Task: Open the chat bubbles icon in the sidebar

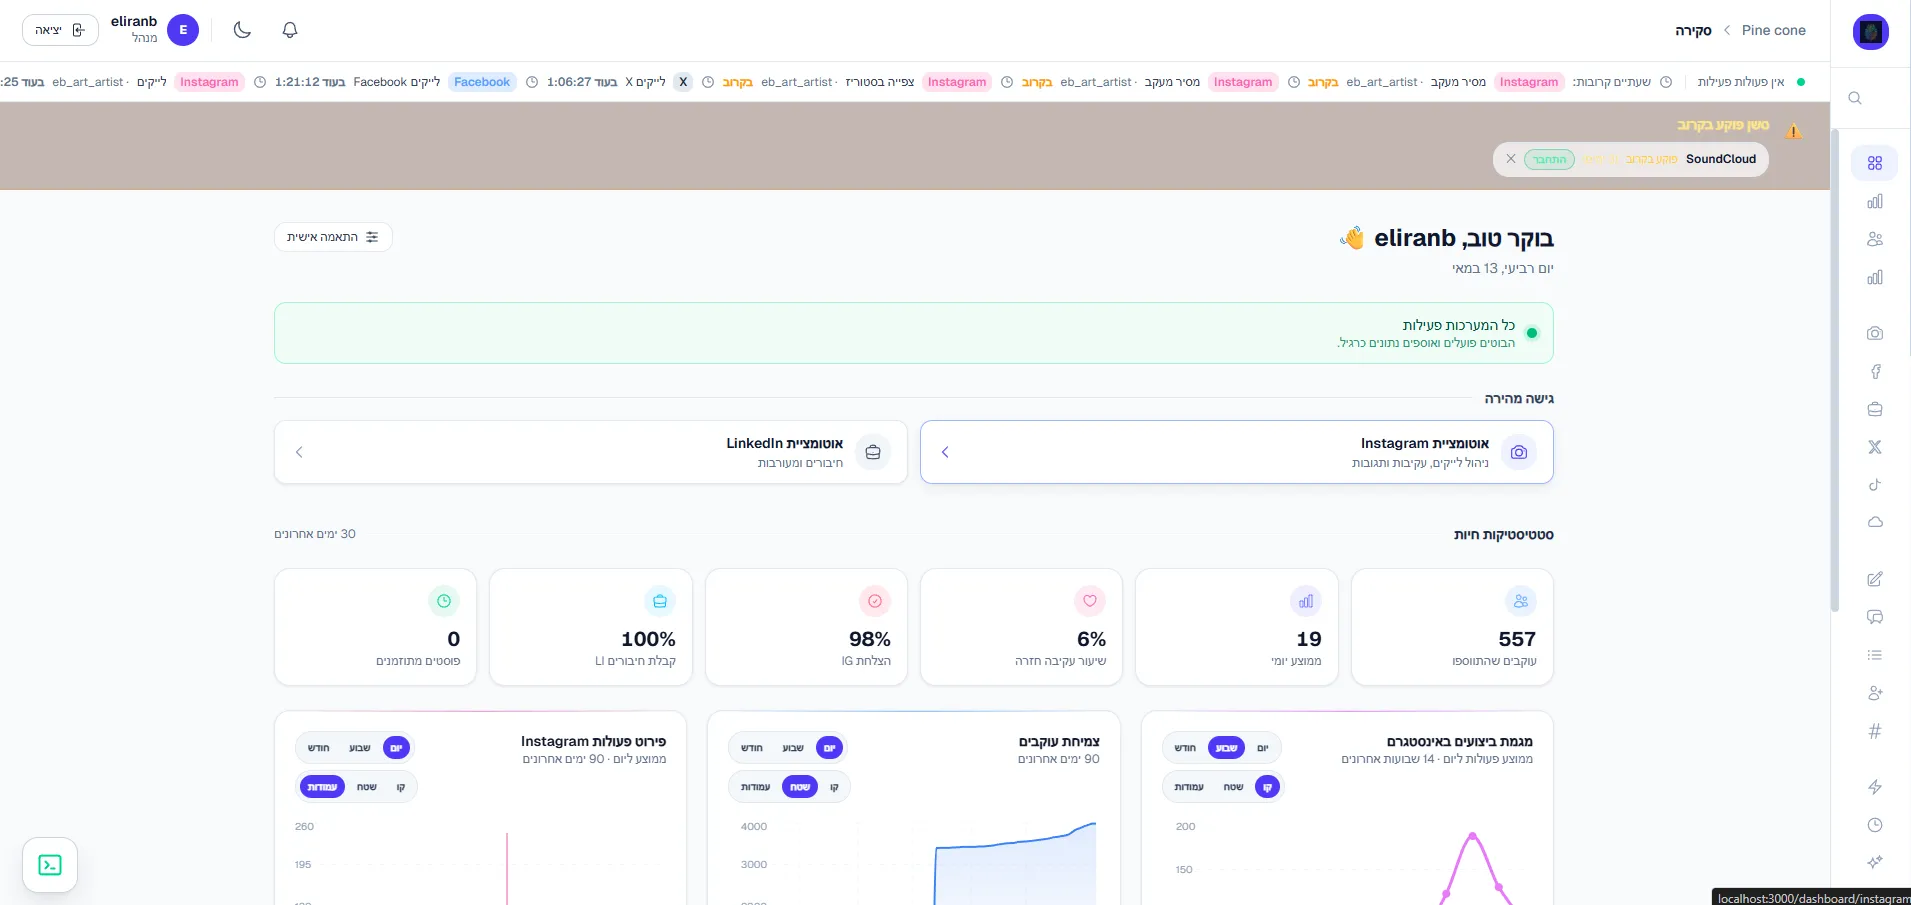Action: tap(1875, 617)
